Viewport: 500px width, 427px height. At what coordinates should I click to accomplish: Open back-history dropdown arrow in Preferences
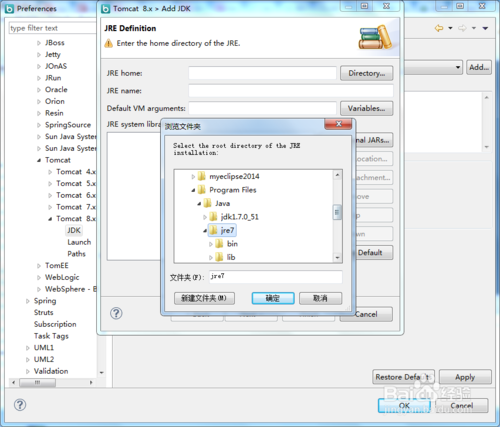coord(450,28)
